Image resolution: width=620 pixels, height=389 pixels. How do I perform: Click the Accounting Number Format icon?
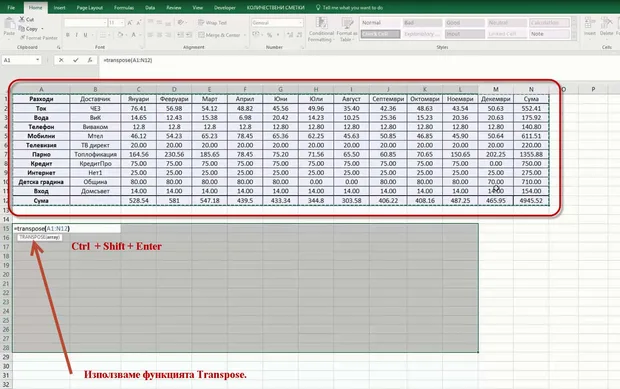[x=255, y=35]
